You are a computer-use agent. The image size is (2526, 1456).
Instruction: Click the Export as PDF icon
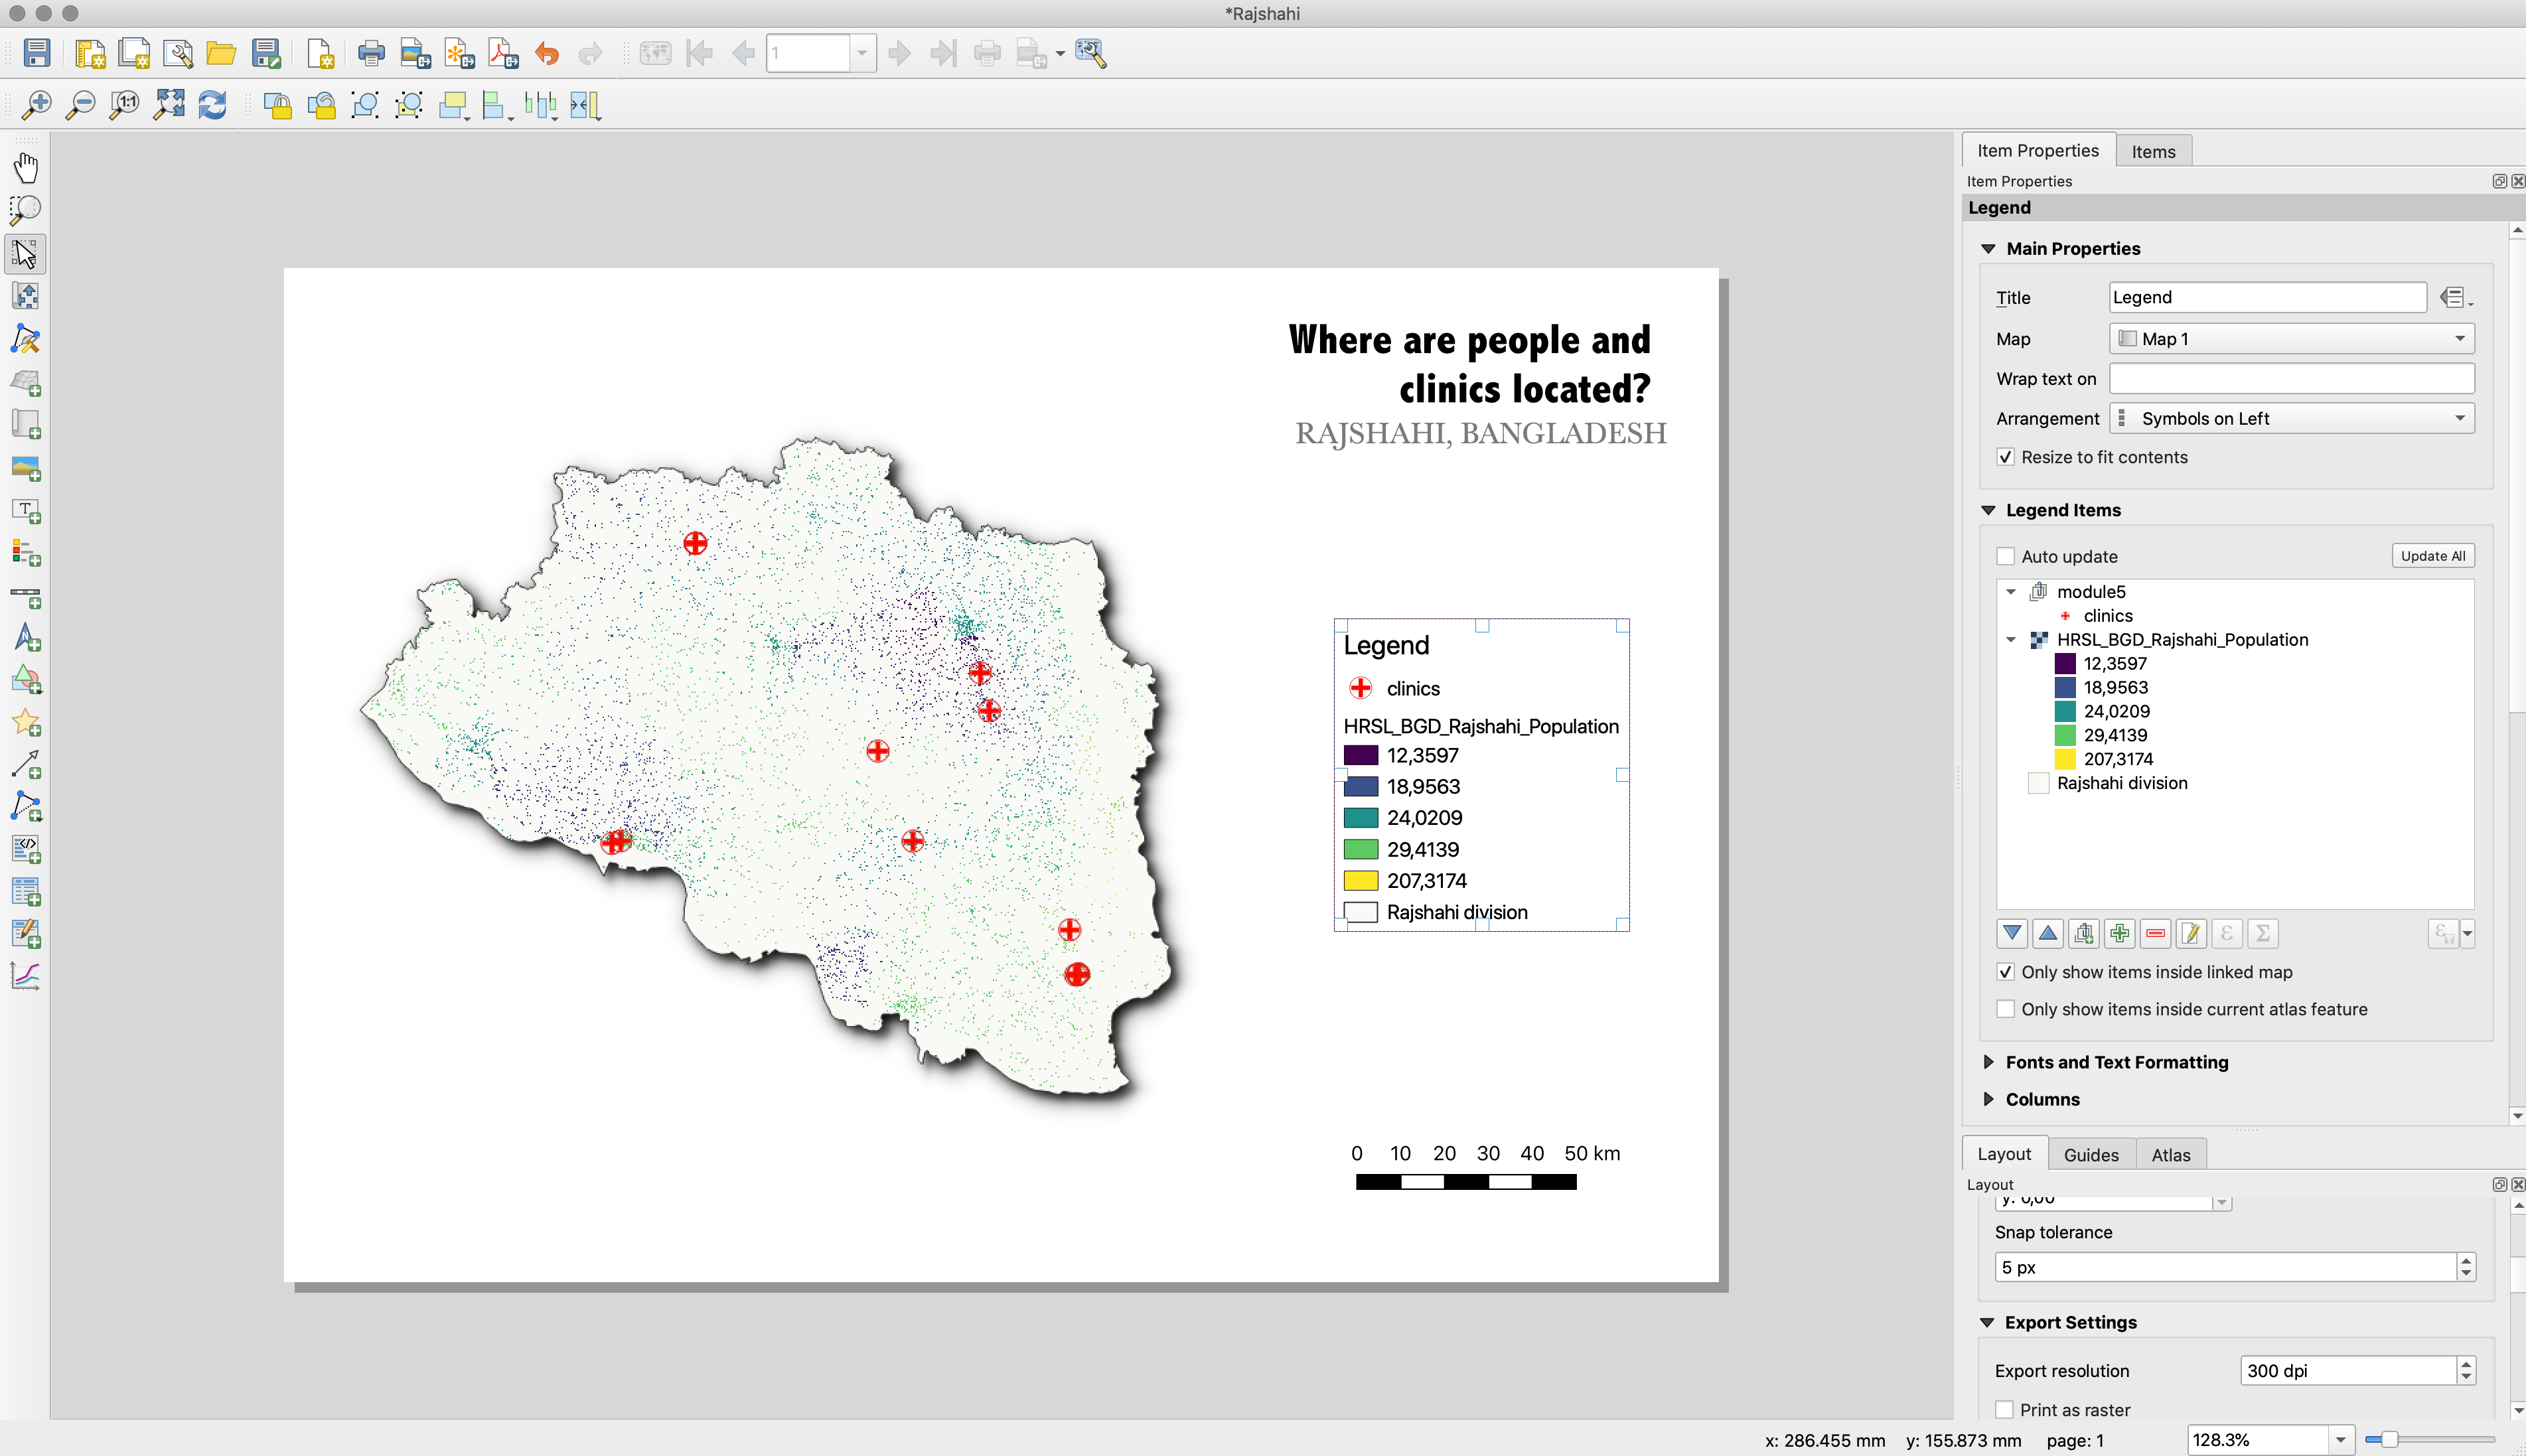(503, 53)
